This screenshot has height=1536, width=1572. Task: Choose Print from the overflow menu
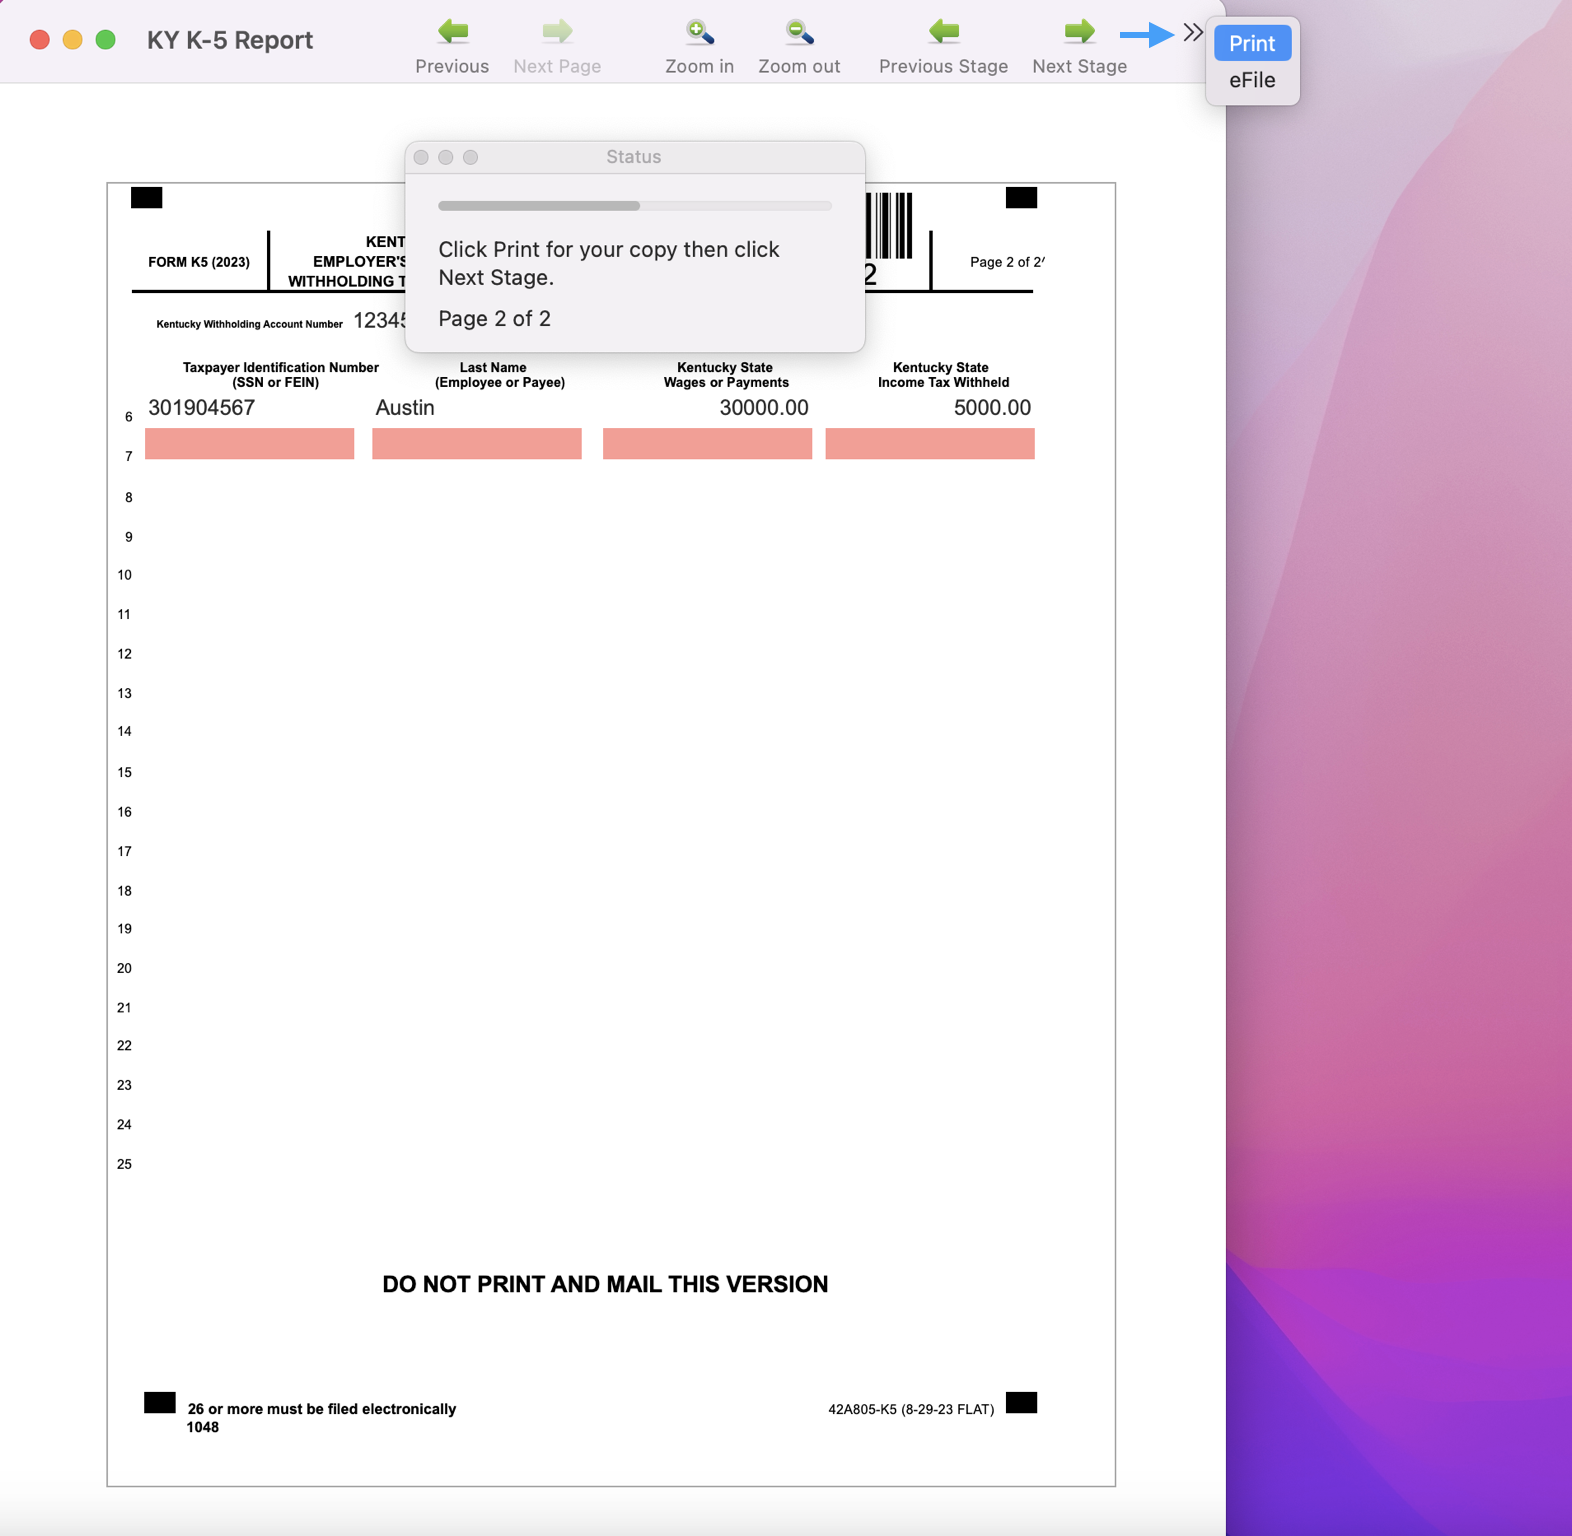[x=1252, y=44]
